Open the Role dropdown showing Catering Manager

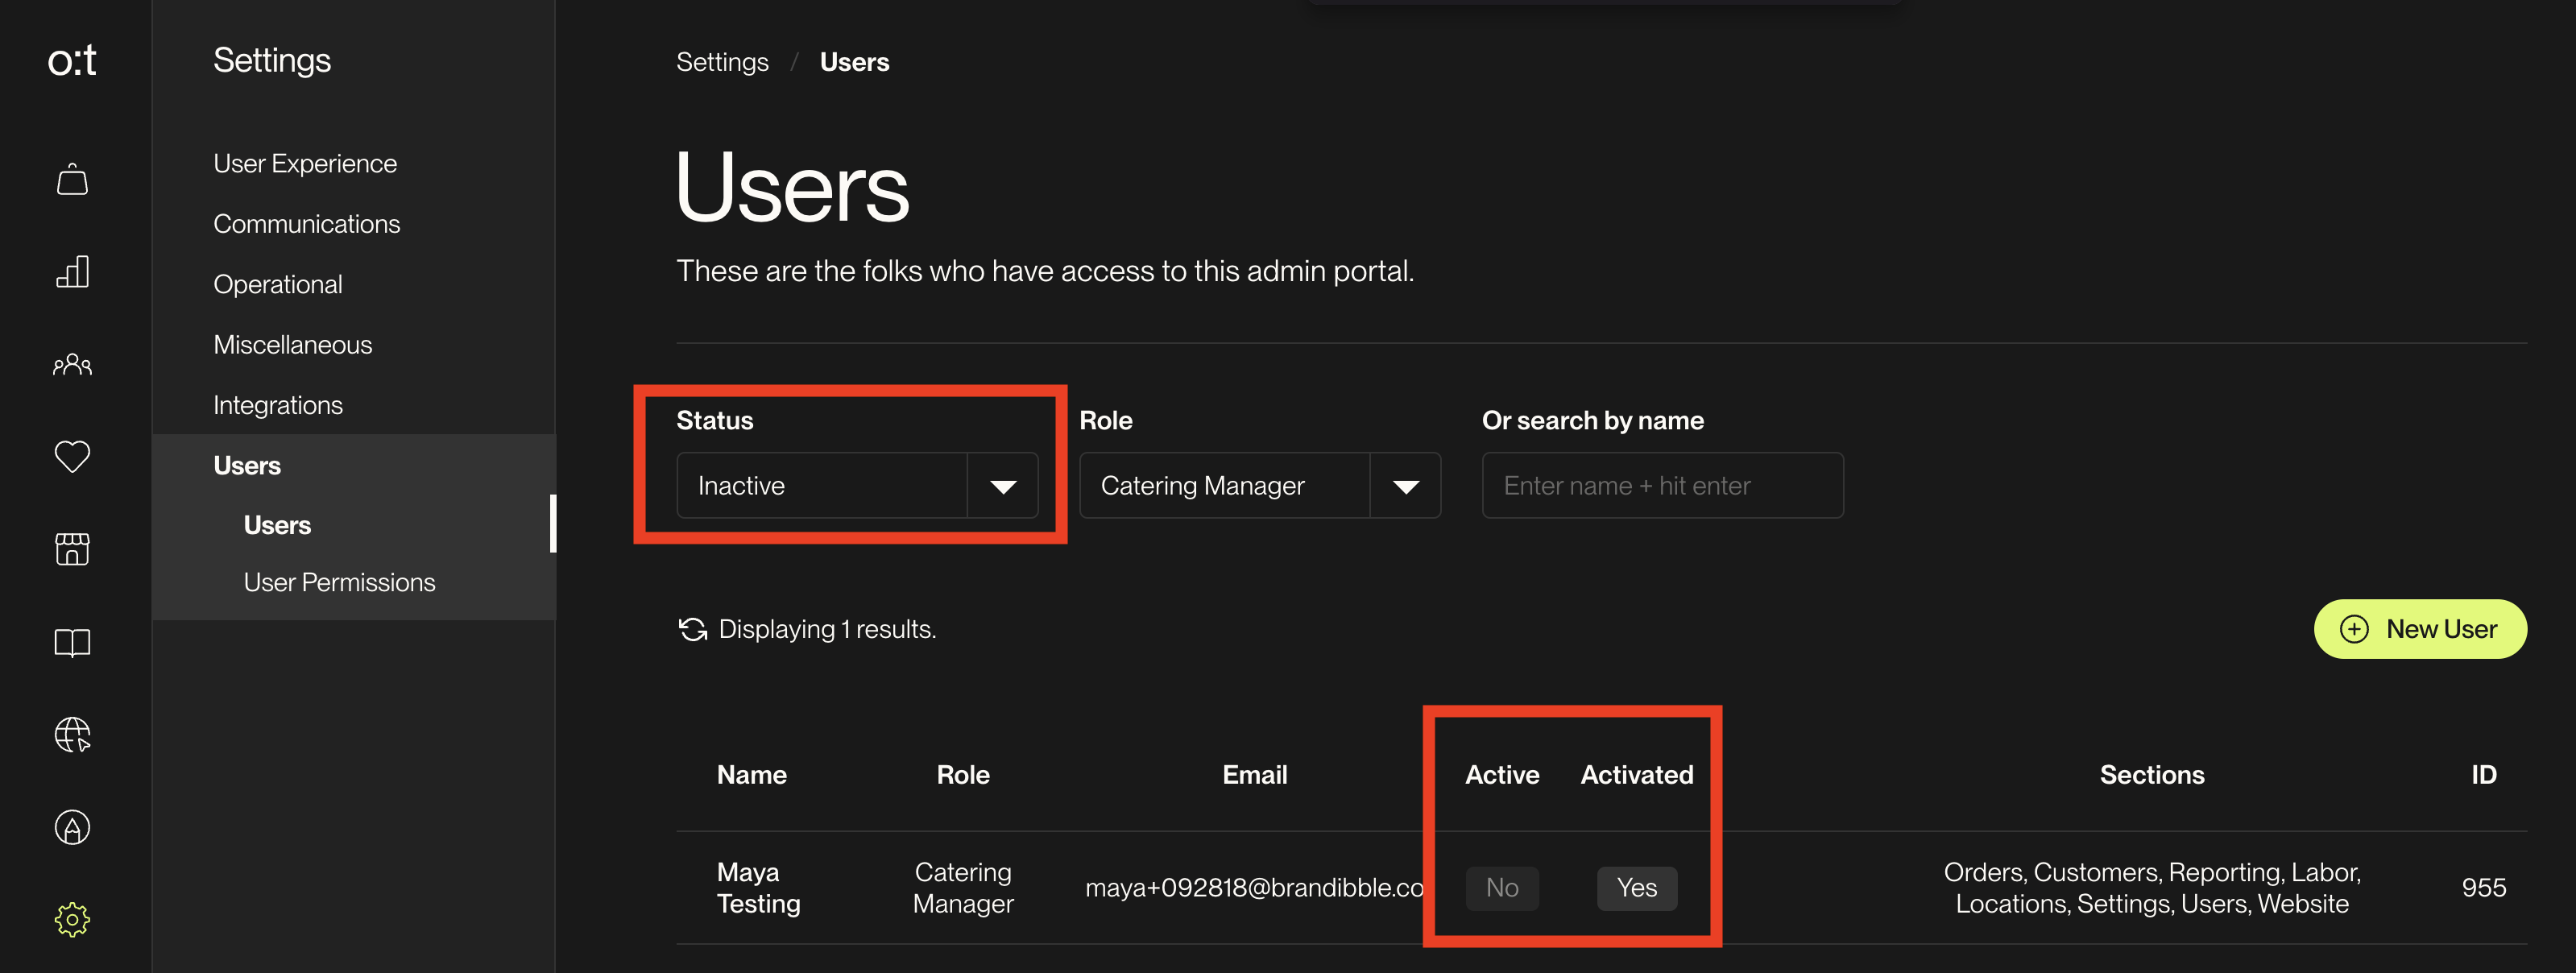pyautogui.click(x=1260, y=485)
